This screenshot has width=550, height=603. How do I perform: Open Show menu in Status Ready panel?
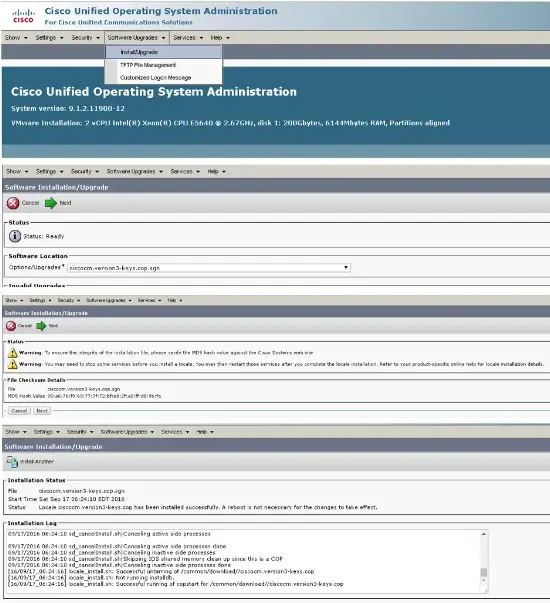tap(17, 172)
